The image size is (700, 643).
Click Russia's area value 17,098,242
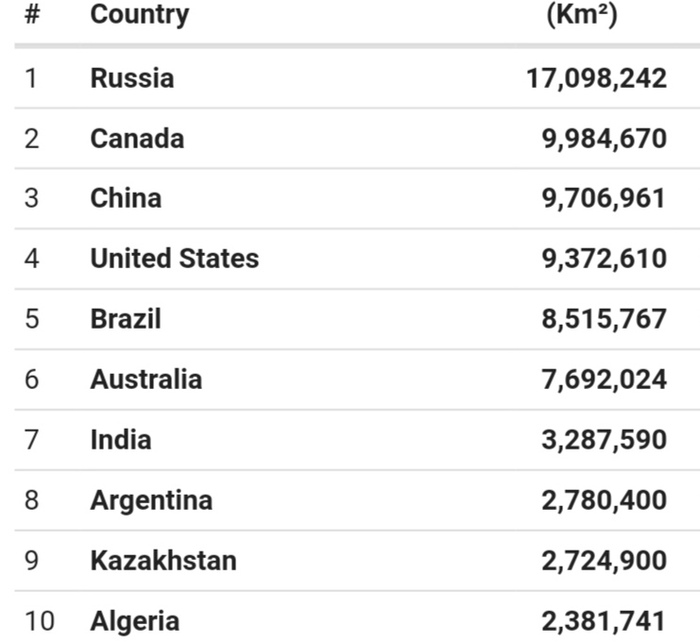tap(596, 78)
